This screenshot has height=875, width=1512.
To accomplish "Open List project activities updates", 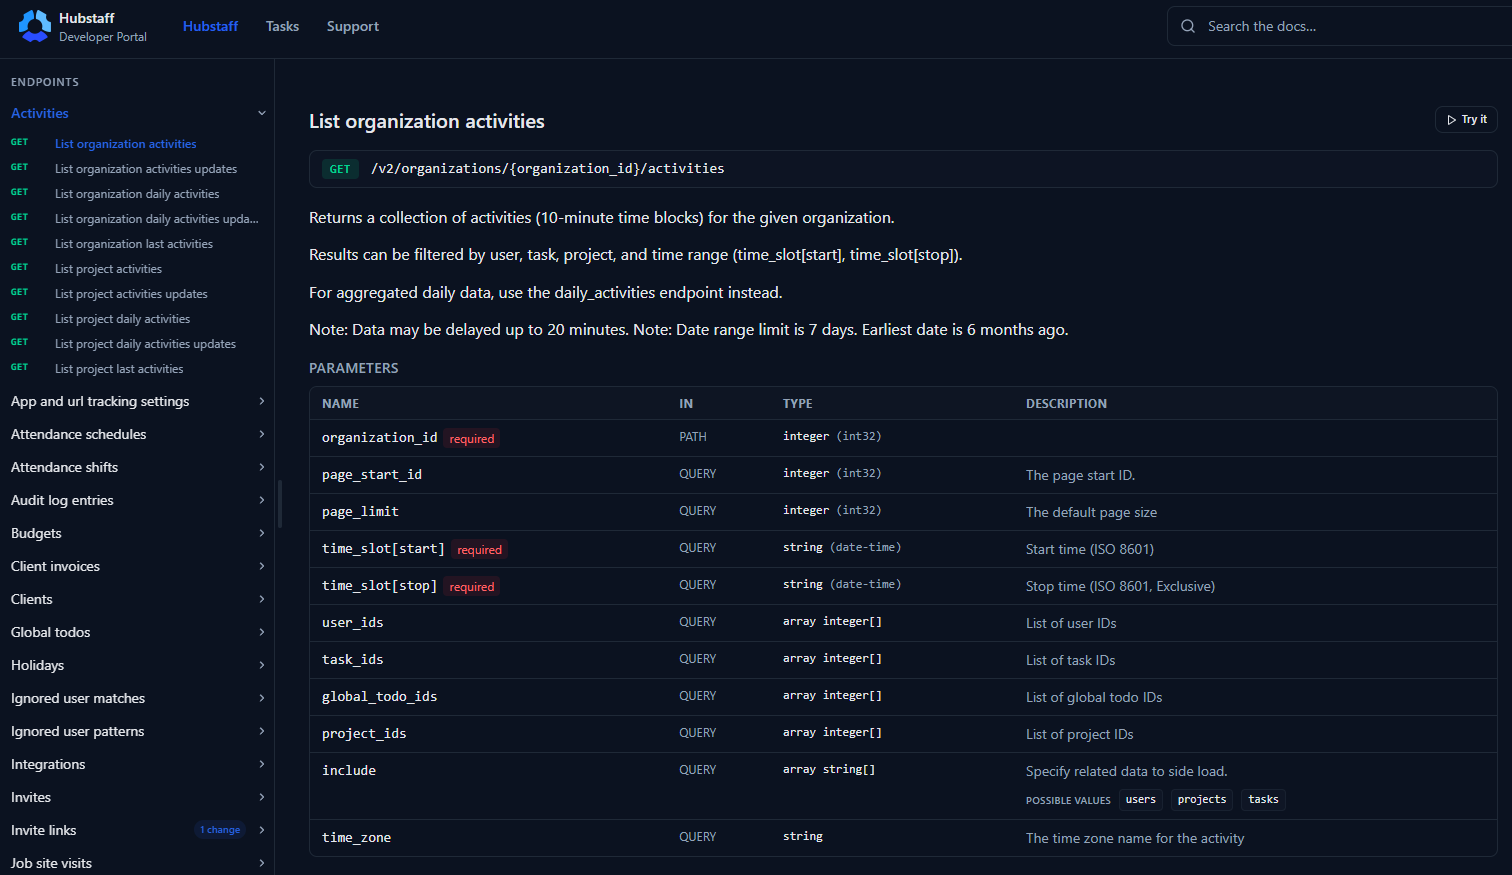I will pyautogui.click(x=131, y=294).
